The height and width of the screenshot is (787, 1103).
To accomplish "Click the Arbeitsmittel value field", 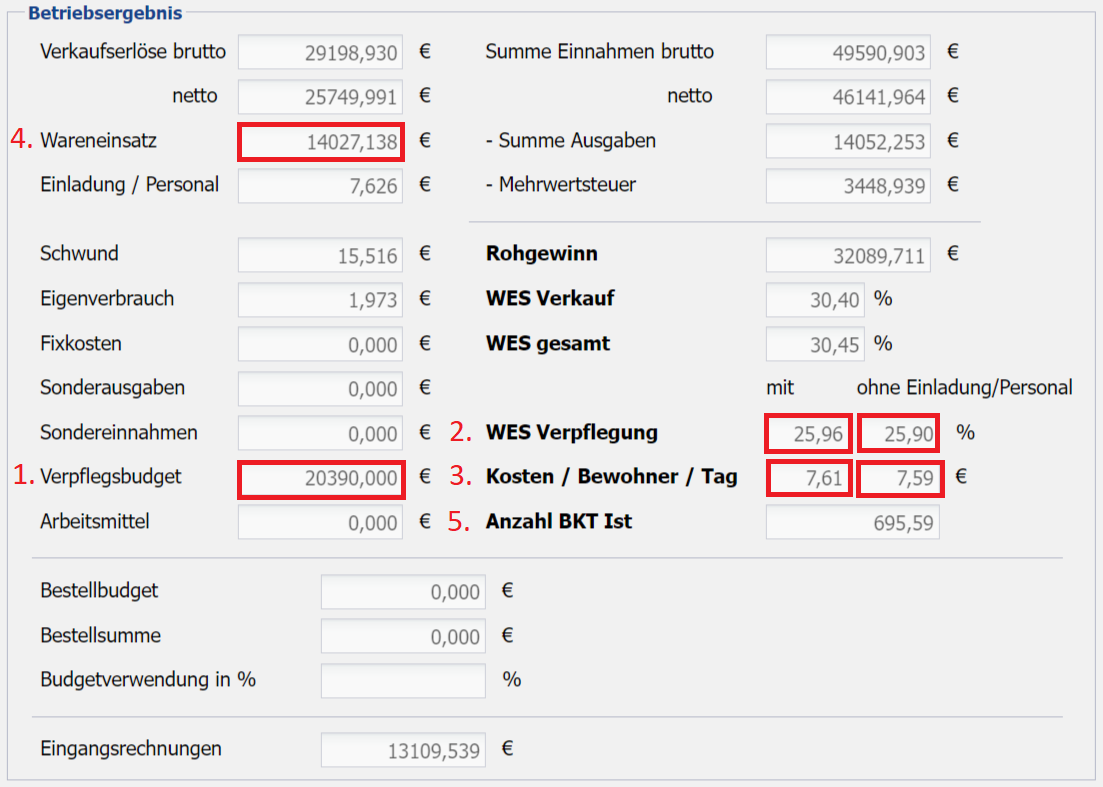I will tap(320, 522).
